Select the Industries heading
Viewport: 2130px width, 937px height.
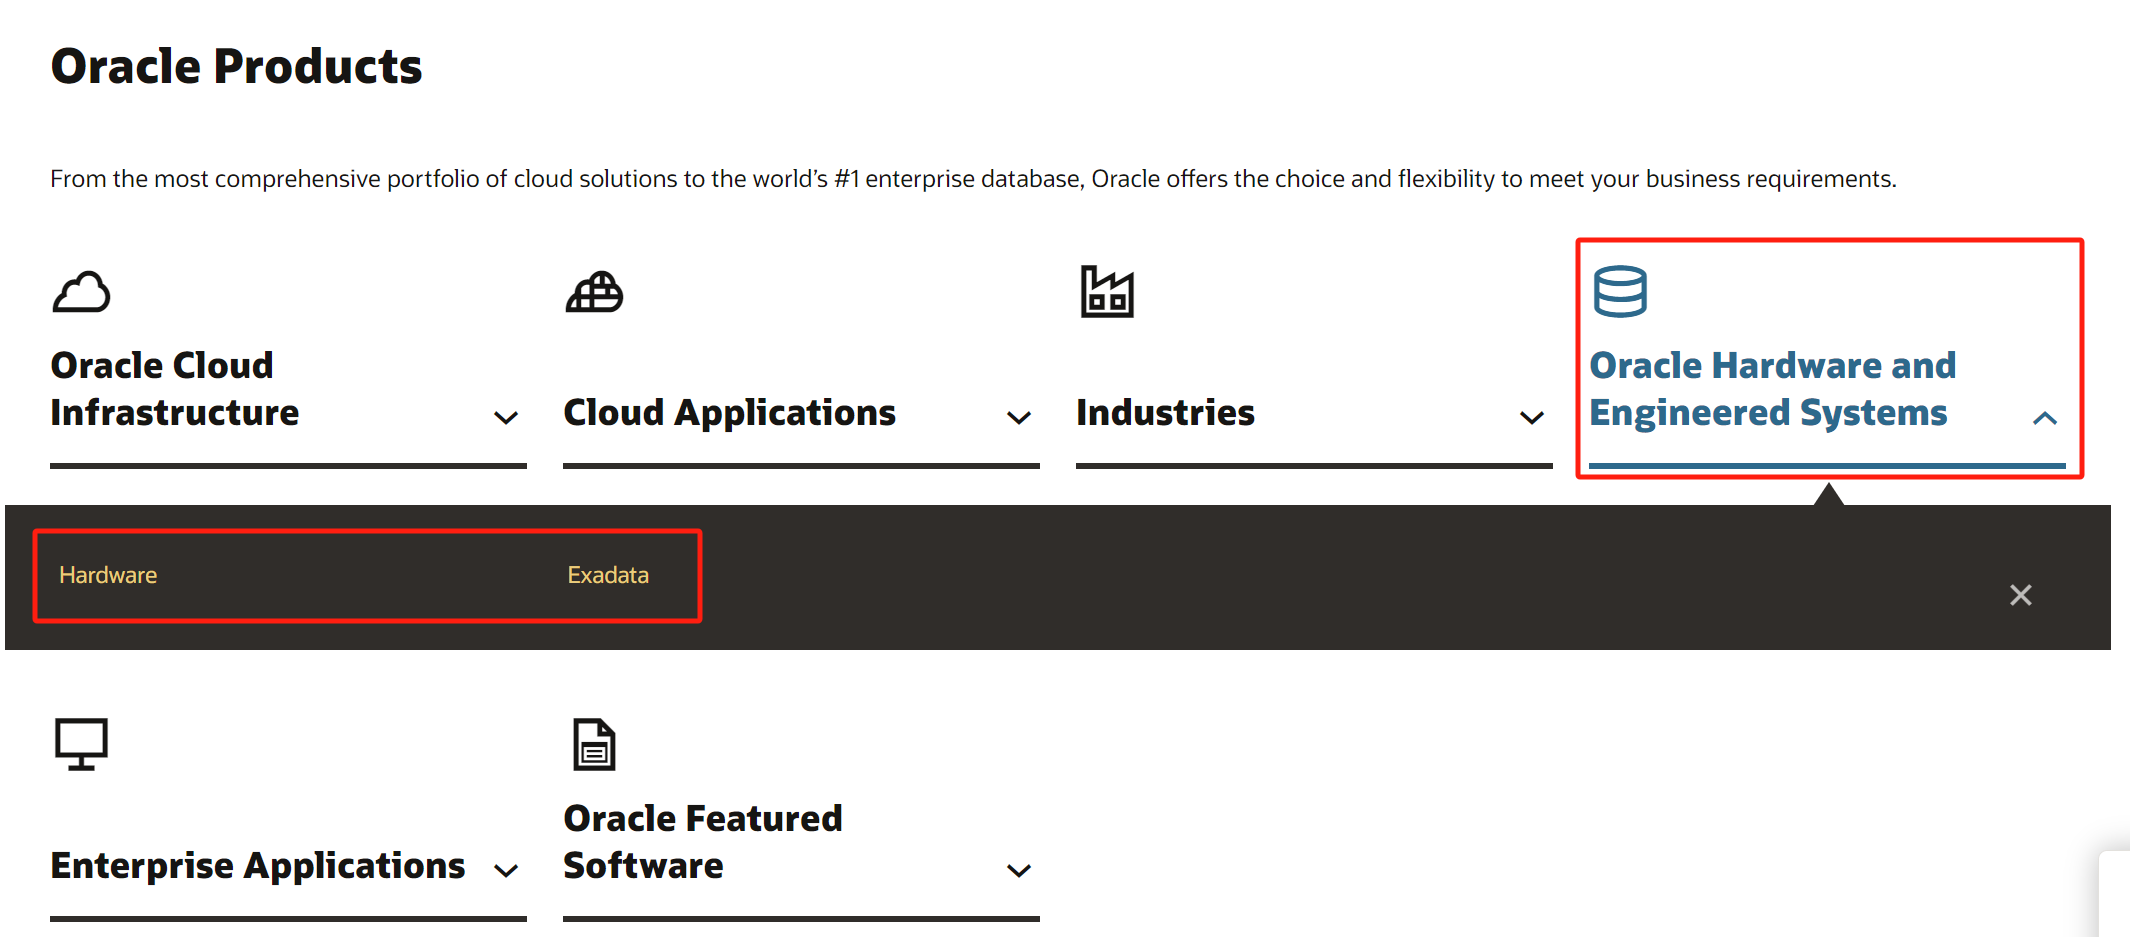[x=1165, y=412]
